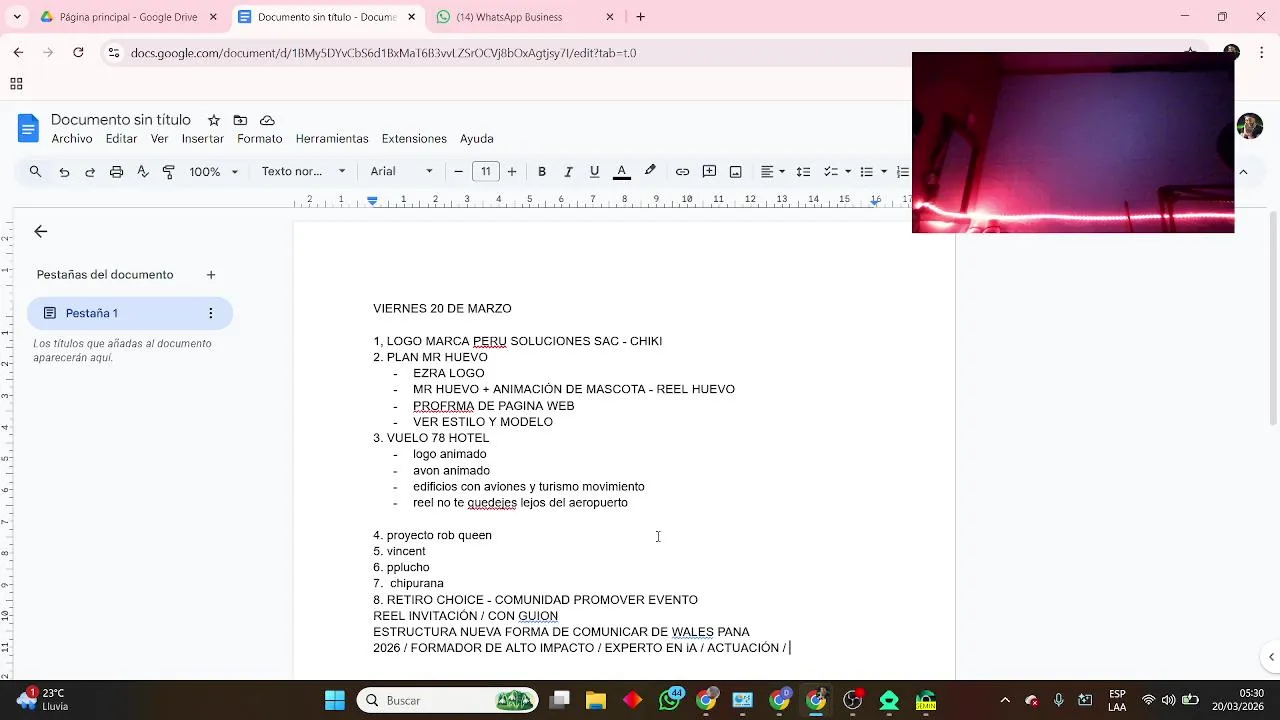
Task: Open the Ver menu
Action: pyautogui.click(x=160, y=139)
